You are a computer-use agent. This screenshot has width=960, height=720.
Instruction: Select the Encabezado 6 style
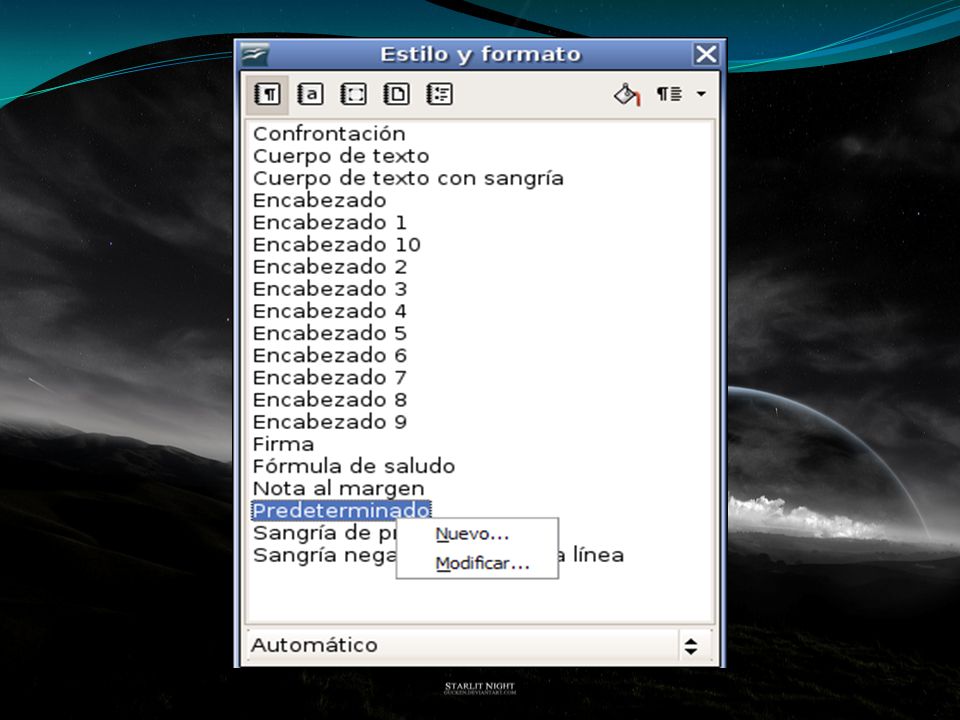point(329,355)
